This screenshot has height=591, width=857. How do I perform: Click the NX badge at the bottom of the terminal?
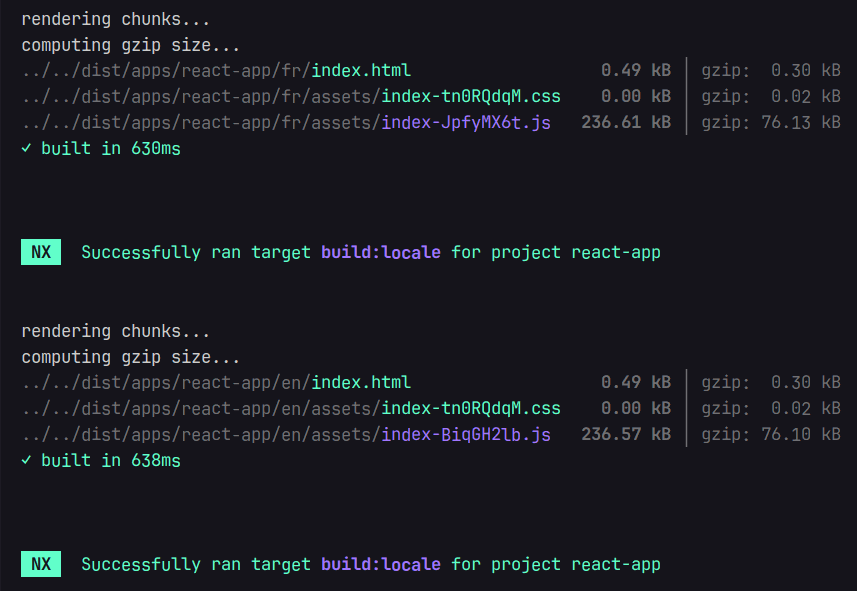(41, 564)
